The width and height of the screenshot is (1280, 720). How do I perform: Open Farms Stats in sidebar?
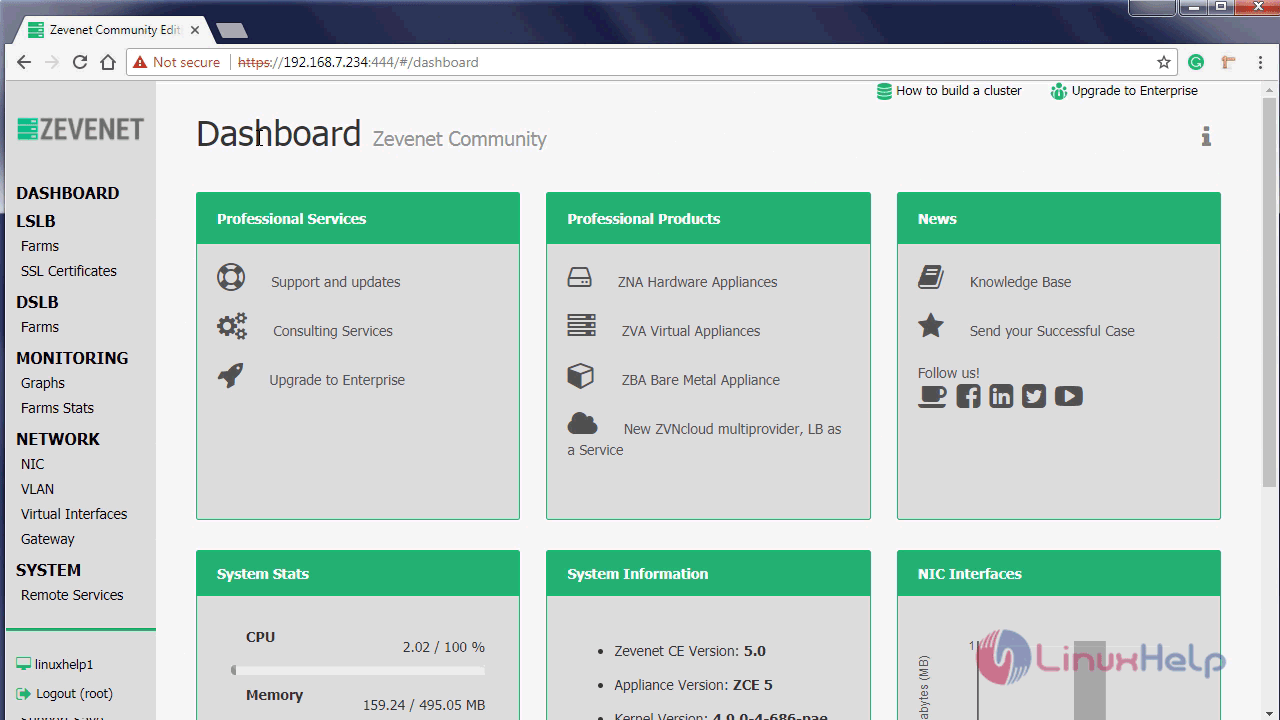tap(57, 408)
